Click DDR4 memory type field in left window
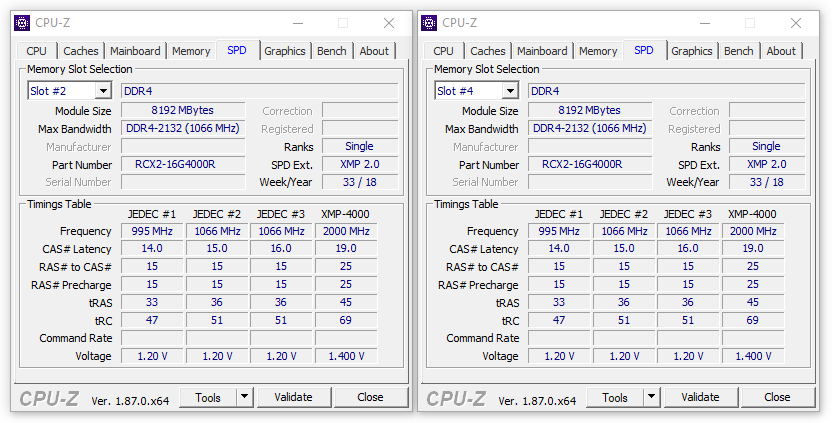 259,91
